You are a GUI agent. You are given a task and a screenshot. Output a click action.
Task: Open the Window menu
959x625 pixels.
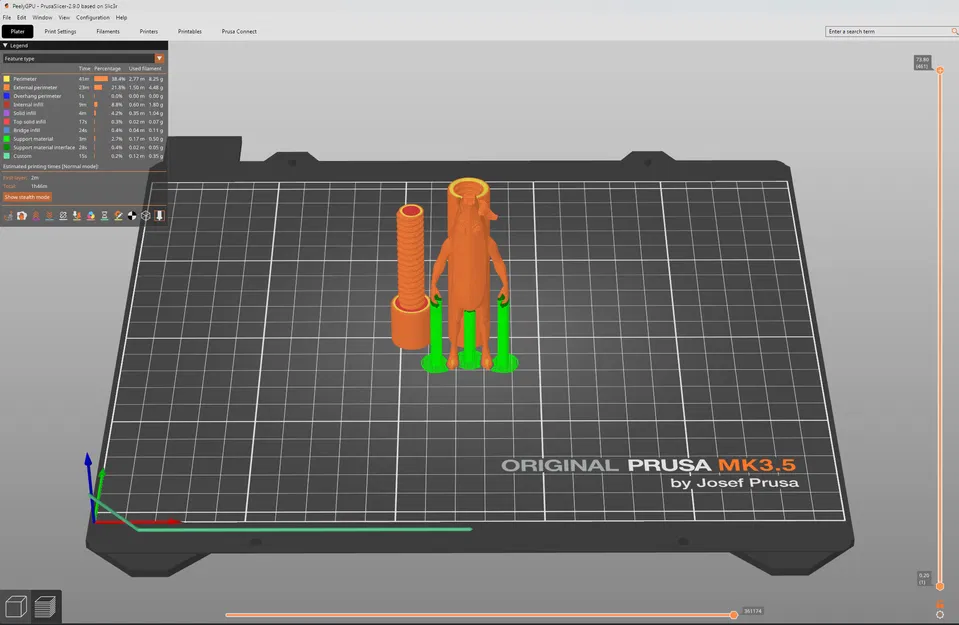[42, 18]
